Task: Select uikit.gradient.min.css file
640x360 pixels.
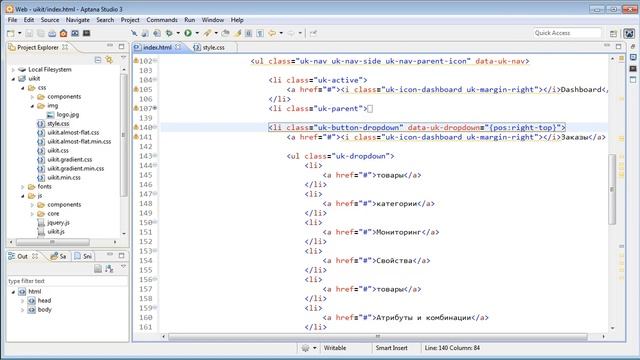Action: coord(71,169)
